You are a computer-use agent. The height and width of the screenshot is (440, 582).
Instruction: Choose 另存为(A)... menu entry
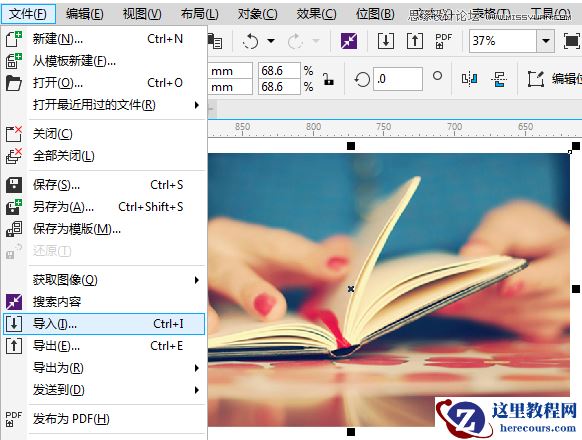click(x=105, y=206)
